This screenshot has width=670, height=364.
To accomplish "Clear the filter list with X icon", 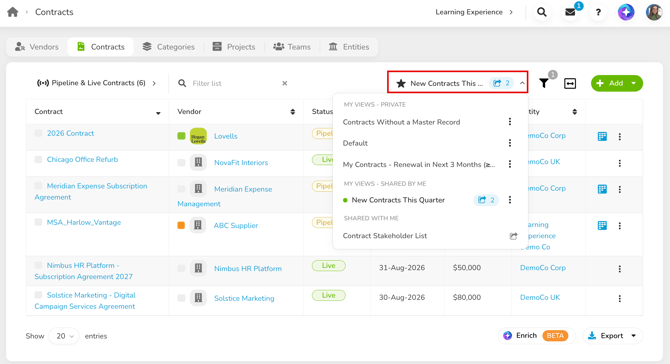I will 285,83.
